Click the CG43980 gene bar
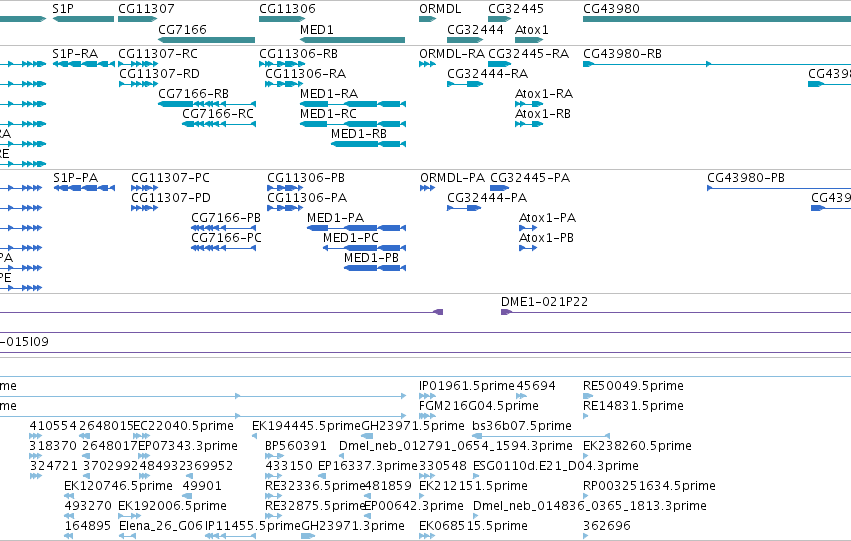 point(717,19)
